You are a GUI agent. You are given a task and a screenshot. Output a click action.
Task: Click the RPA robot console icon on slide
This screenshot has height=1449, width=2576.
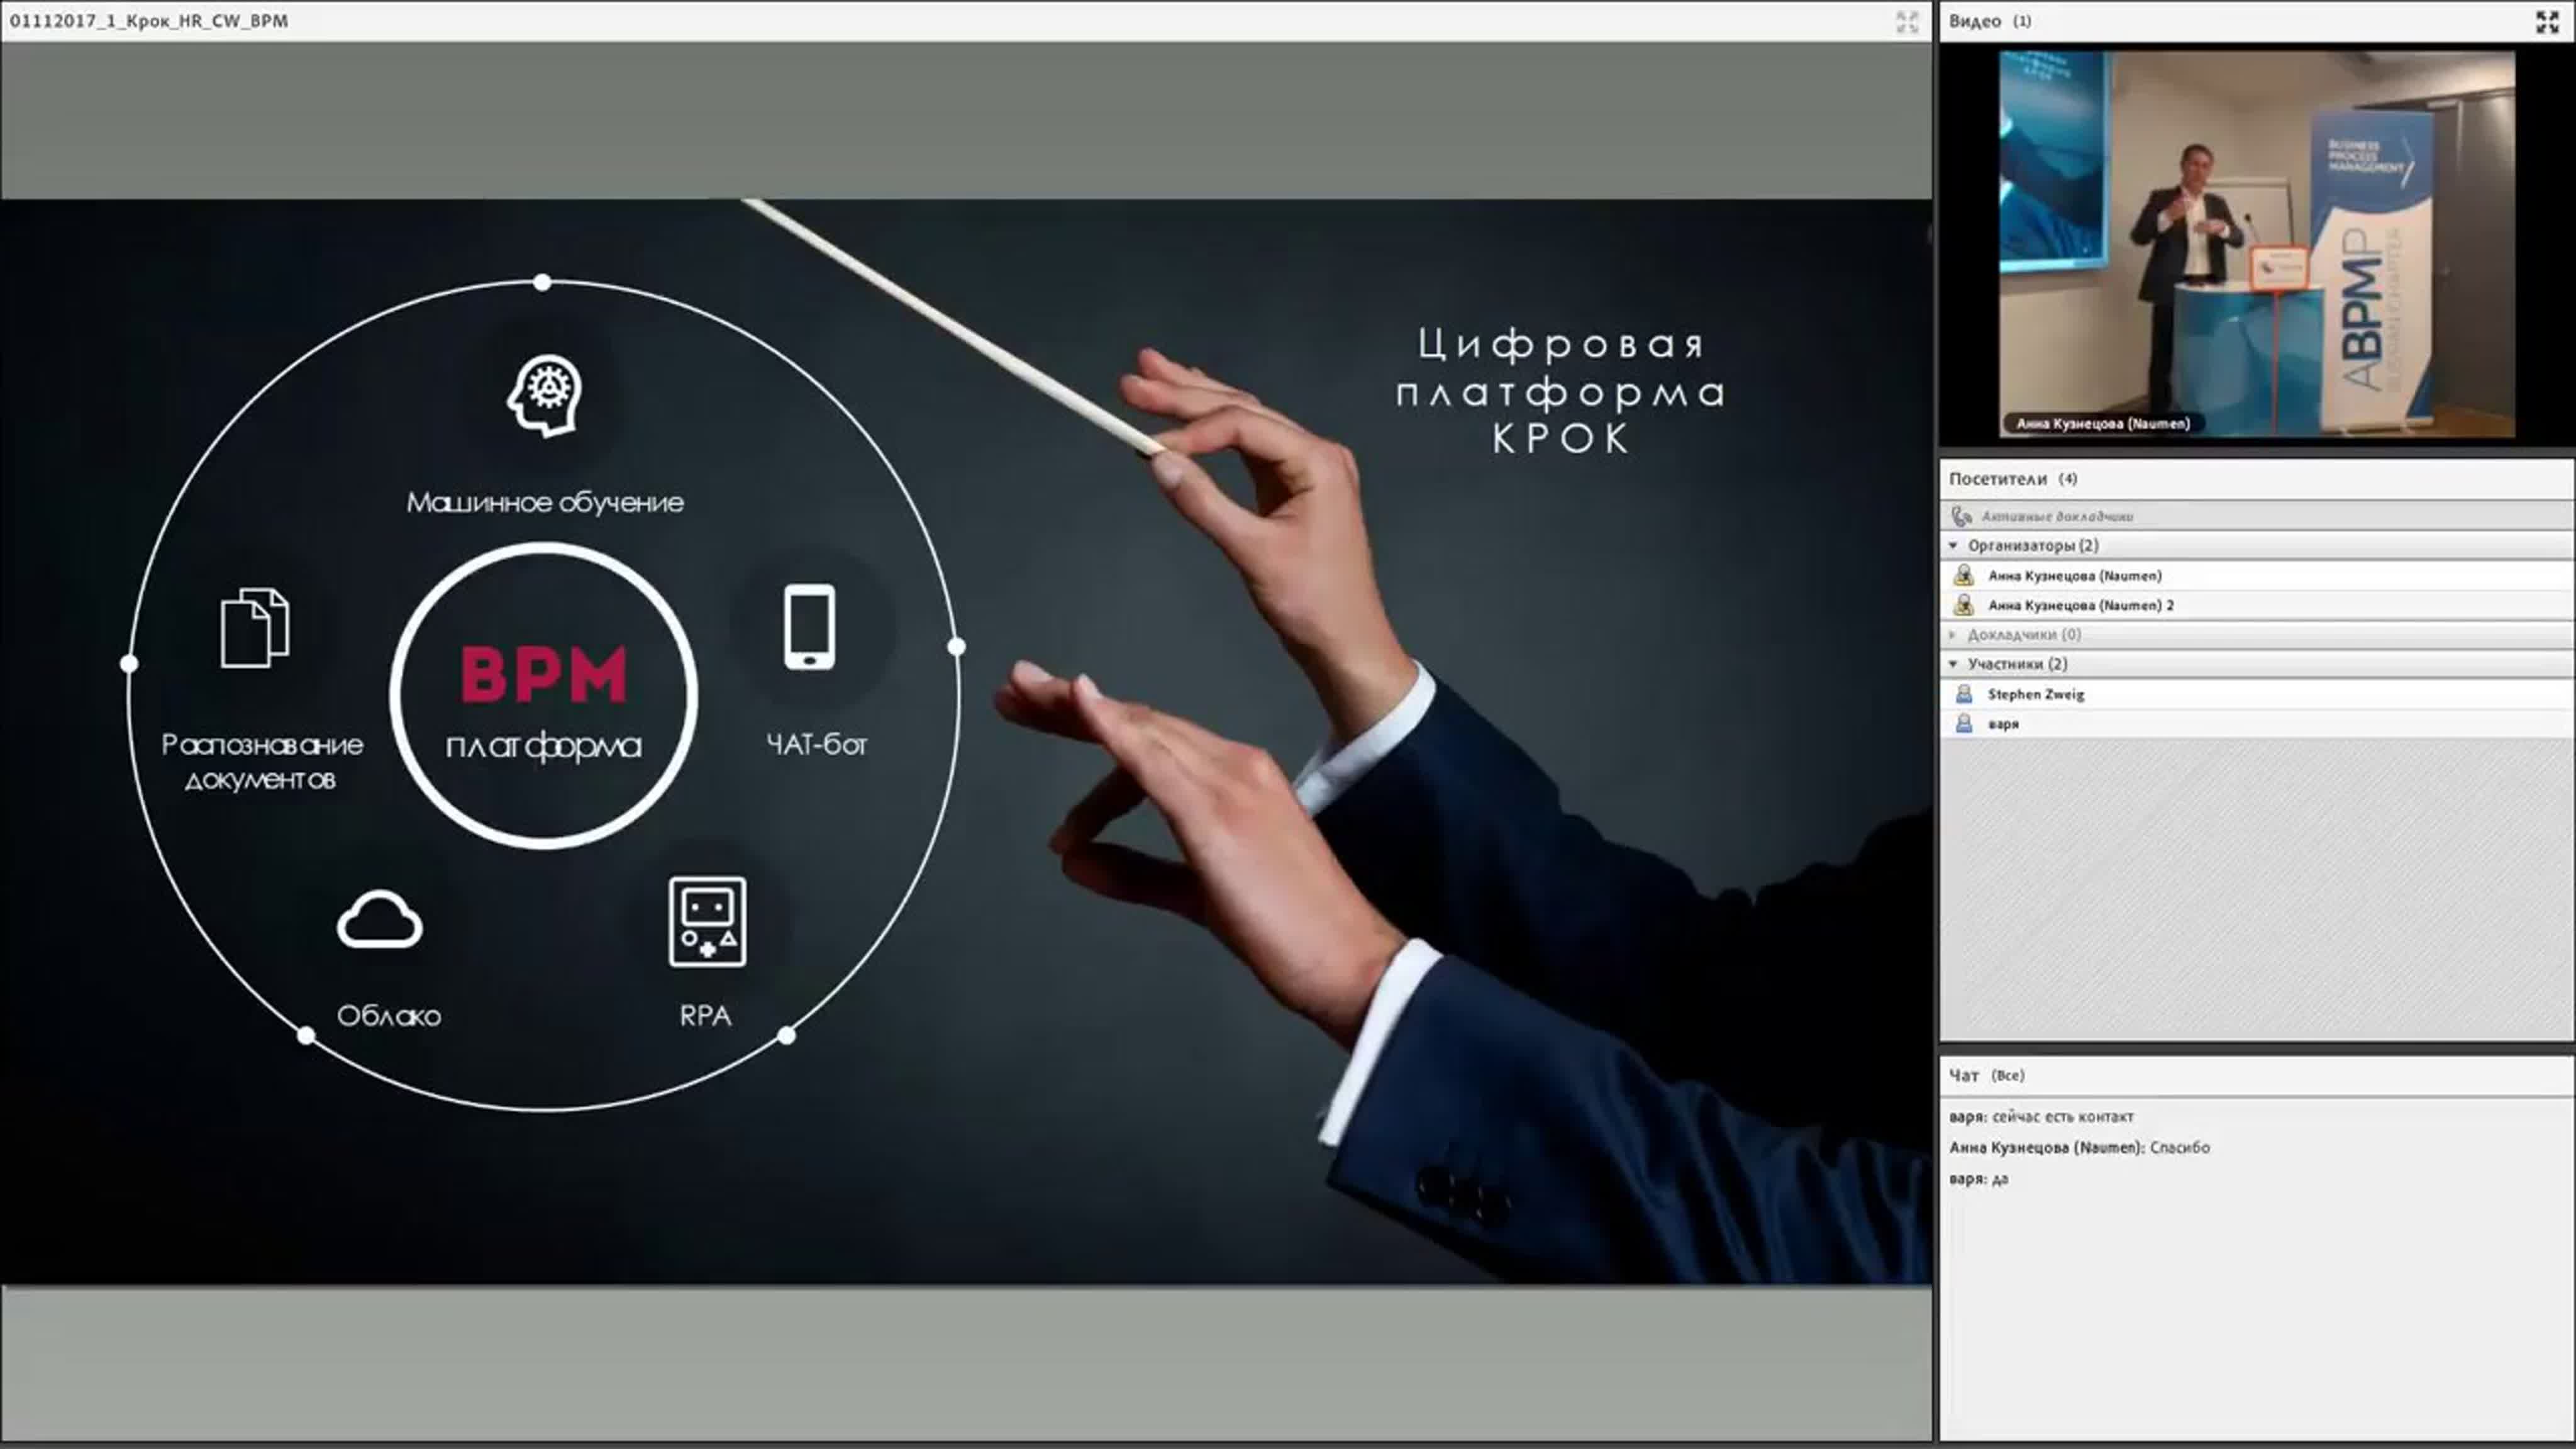point(707,922)
